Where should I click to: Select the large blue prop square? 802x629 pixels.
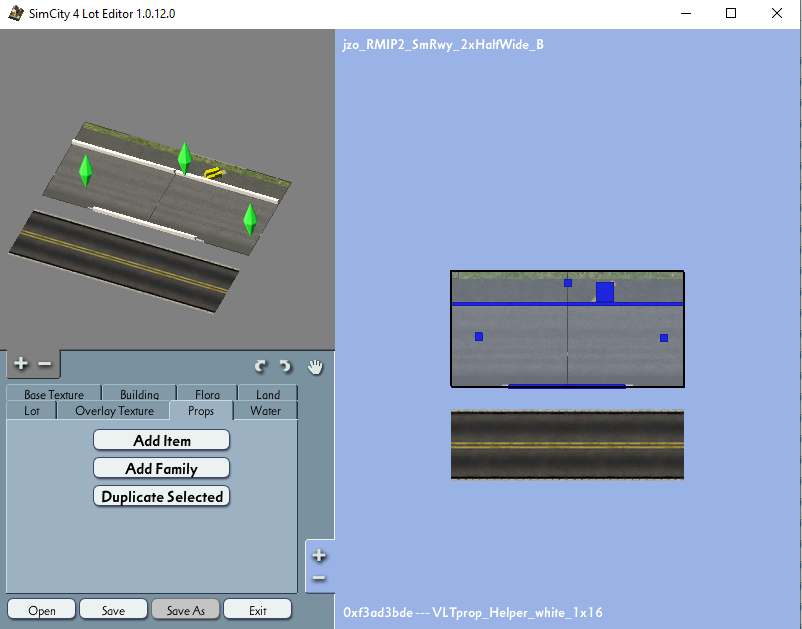pyautogui.click(x=605, y=292)
